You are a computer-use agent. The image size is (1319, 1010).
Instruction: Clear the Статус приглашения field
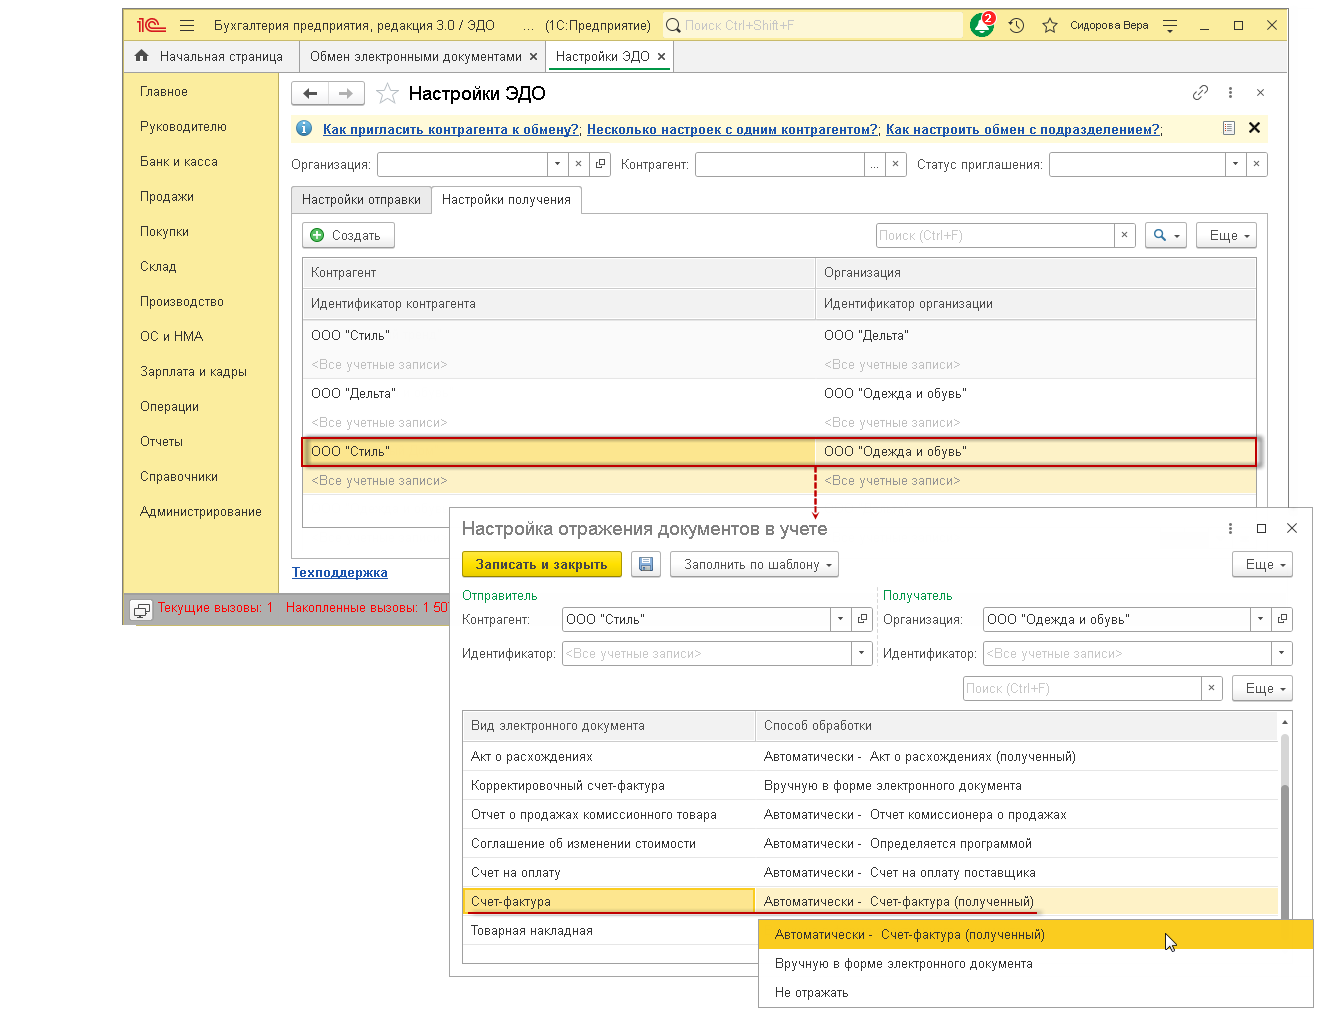coord(1257,164)
